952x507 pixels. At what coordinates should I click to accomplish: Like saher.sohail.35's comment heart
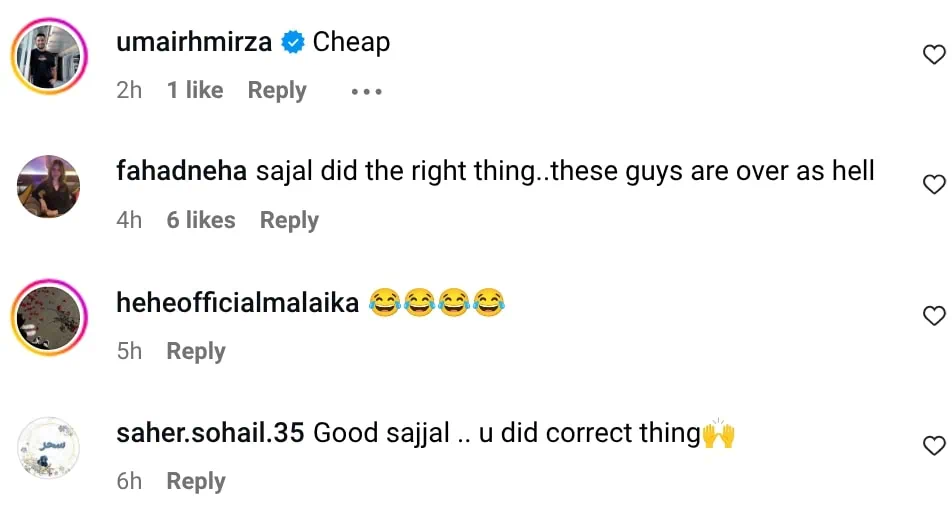click(933, 446)
